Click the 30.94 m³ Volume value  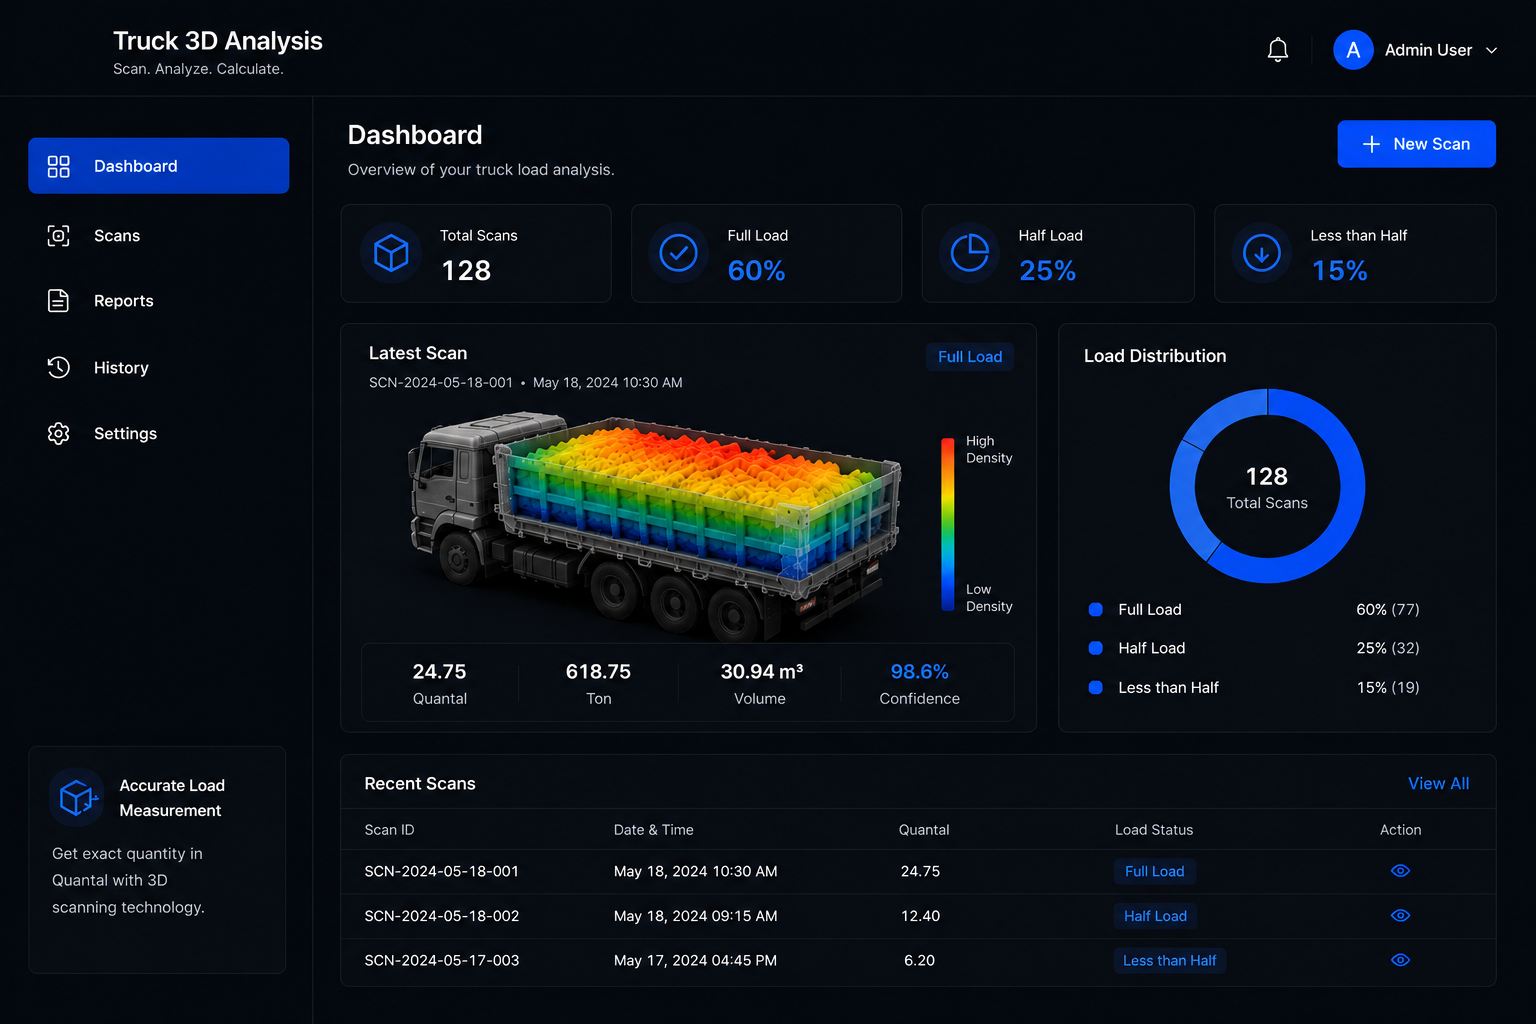761,672
